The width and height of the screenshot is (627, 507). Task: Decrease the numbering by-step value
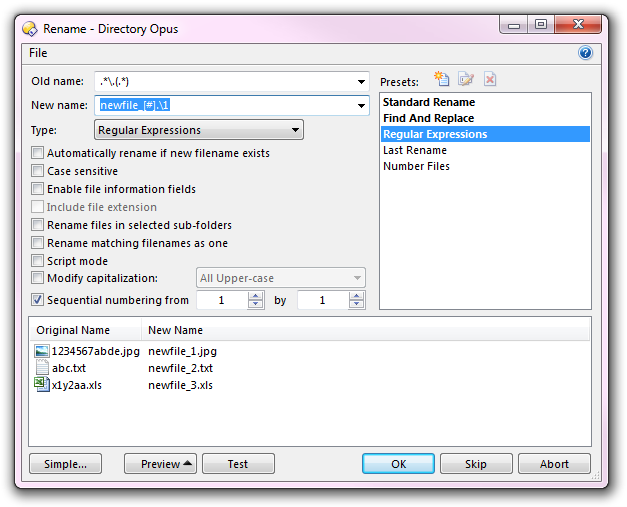(x=356, y=304)
